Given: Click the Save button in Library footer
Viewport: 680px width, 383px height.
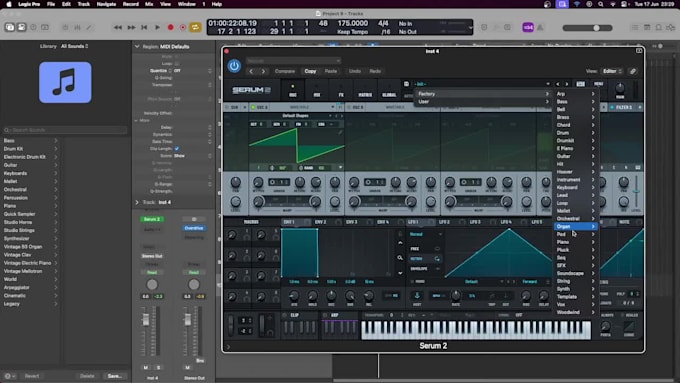Looking at the screenshot, I should click(x=114, y=376).
